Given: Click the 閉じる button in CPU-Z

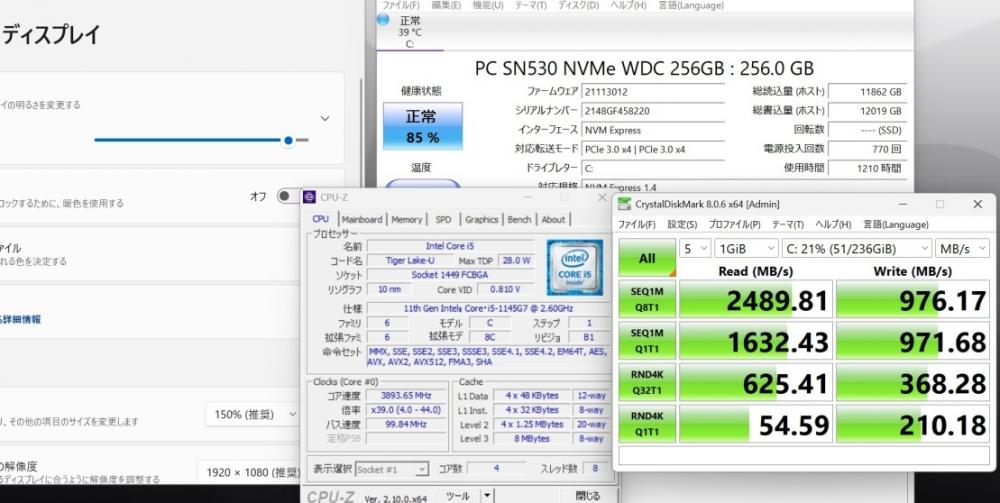Looking at the screenshot, I should click(x=587, y=495).
